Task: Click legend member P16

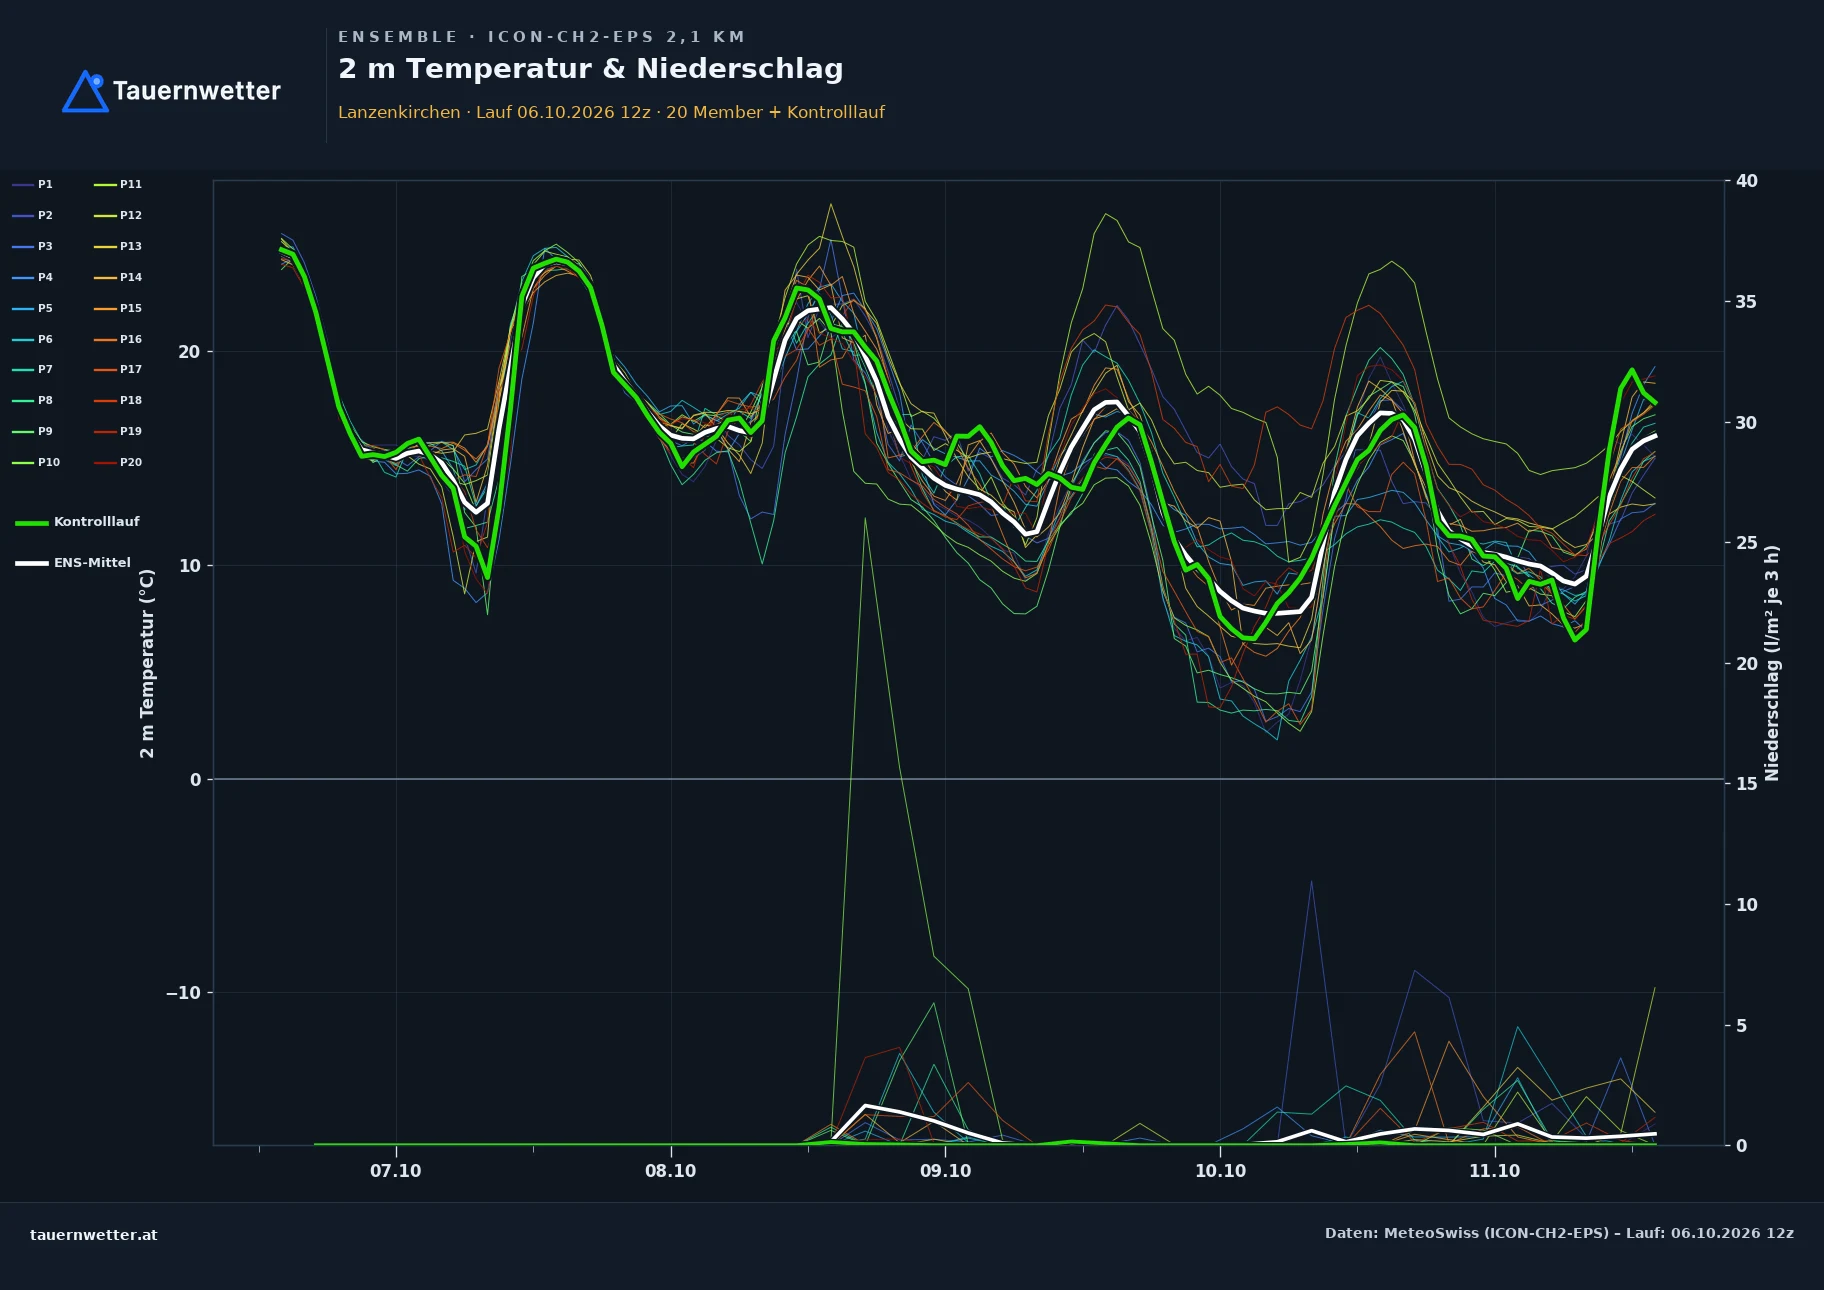Action: point(118,340)
